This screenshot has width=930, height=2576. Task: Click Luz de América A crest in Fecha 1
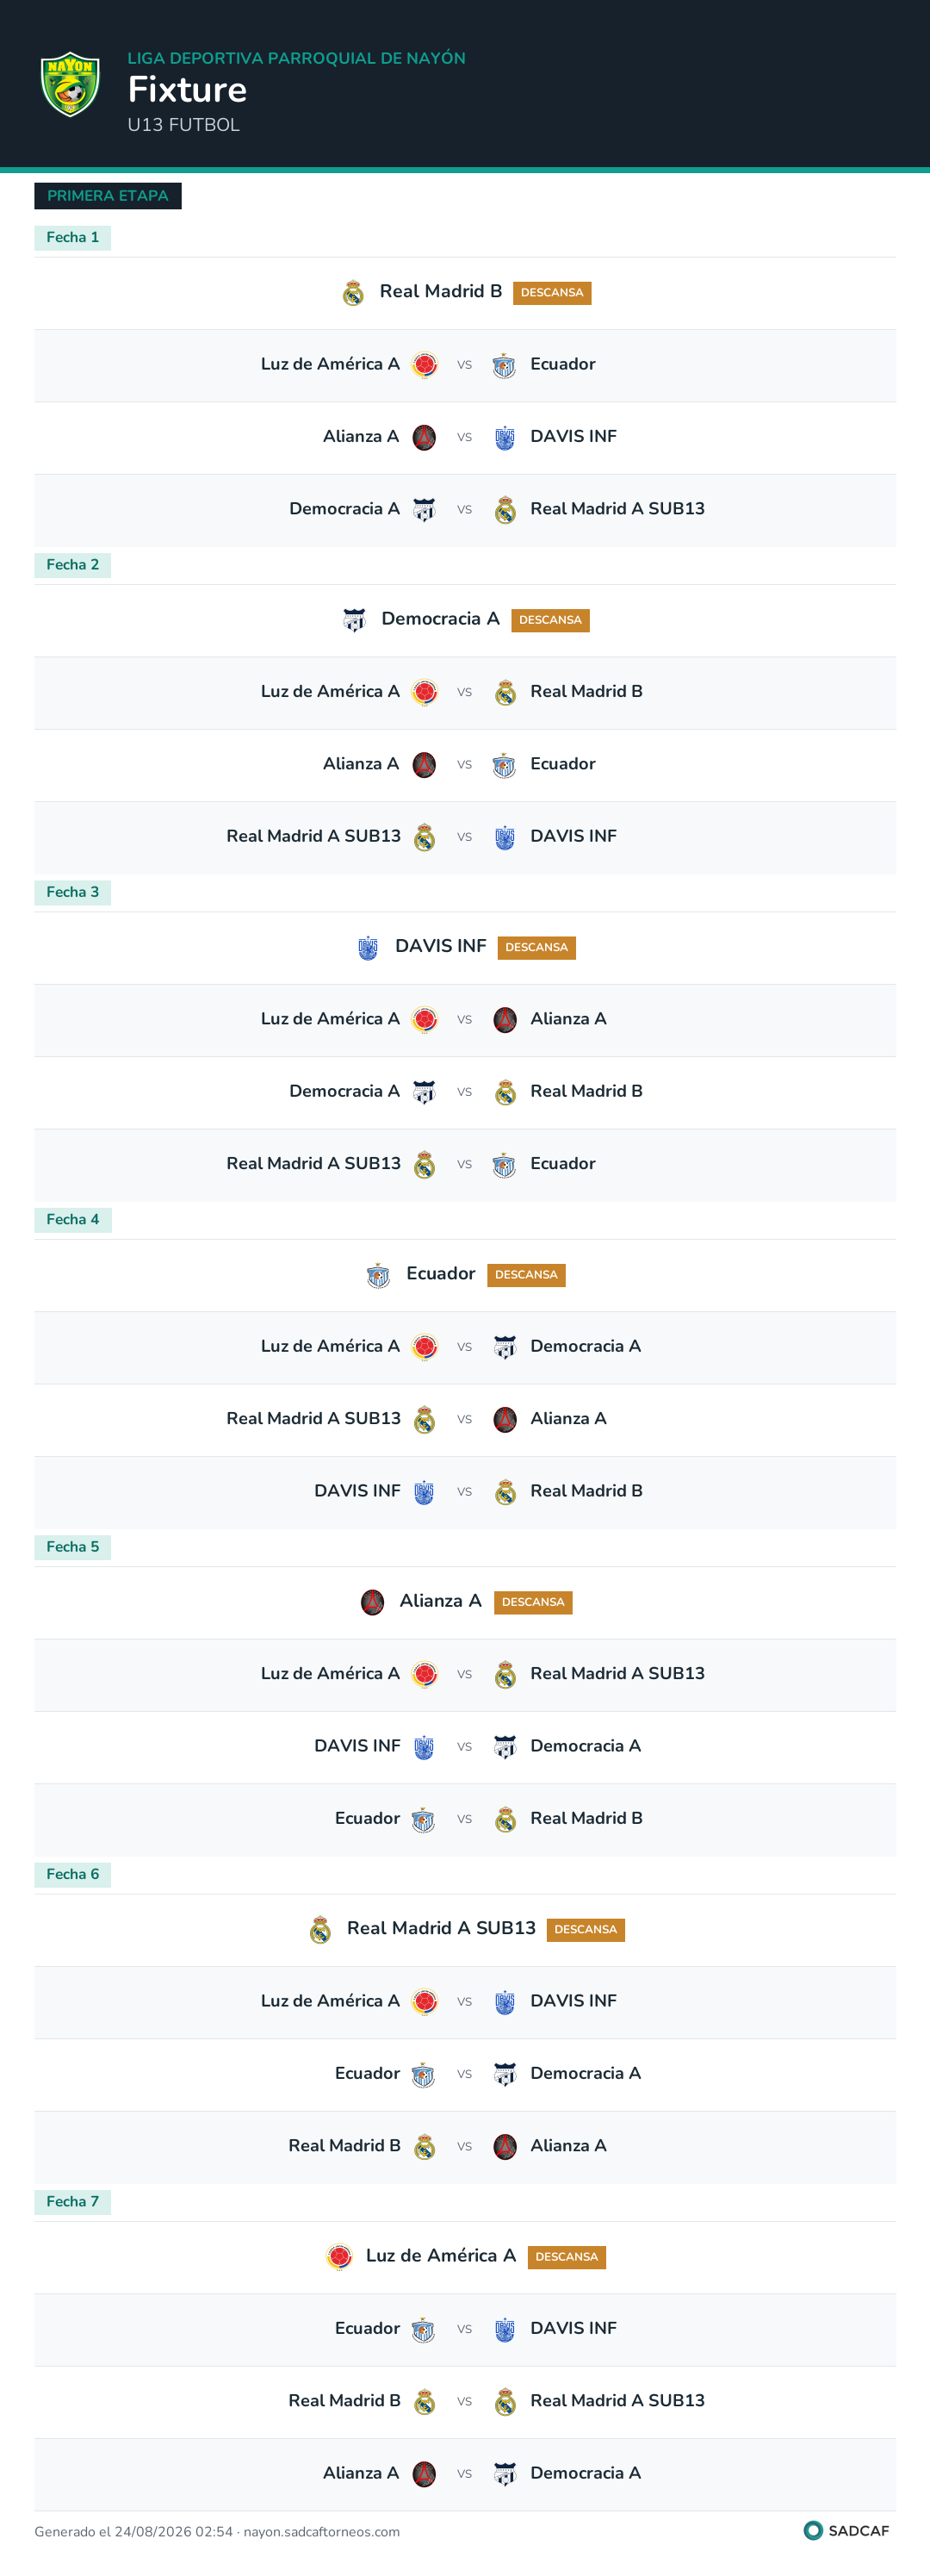[424, 365]
